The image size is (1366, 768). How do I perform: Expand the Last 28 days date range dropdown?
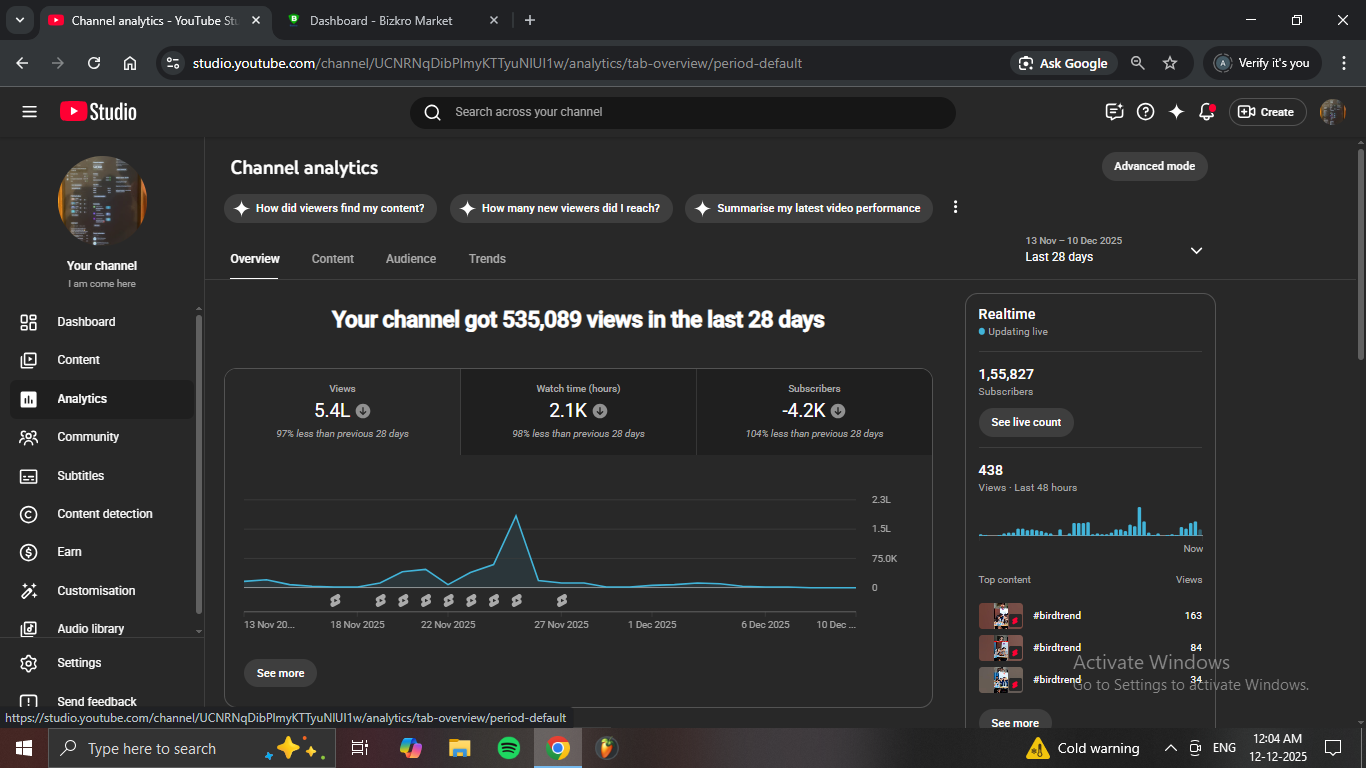(1196, 250)
